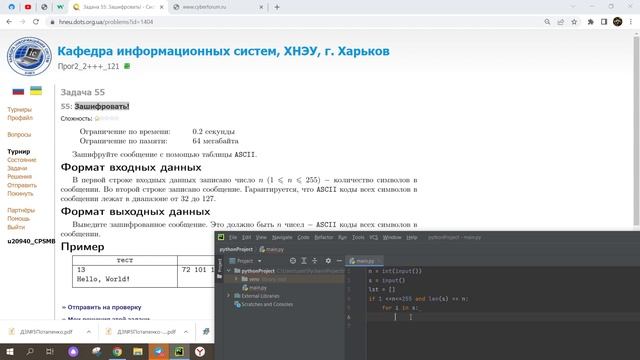
Task: Close the cyberforum.ru tab
Action: point(261,7)
